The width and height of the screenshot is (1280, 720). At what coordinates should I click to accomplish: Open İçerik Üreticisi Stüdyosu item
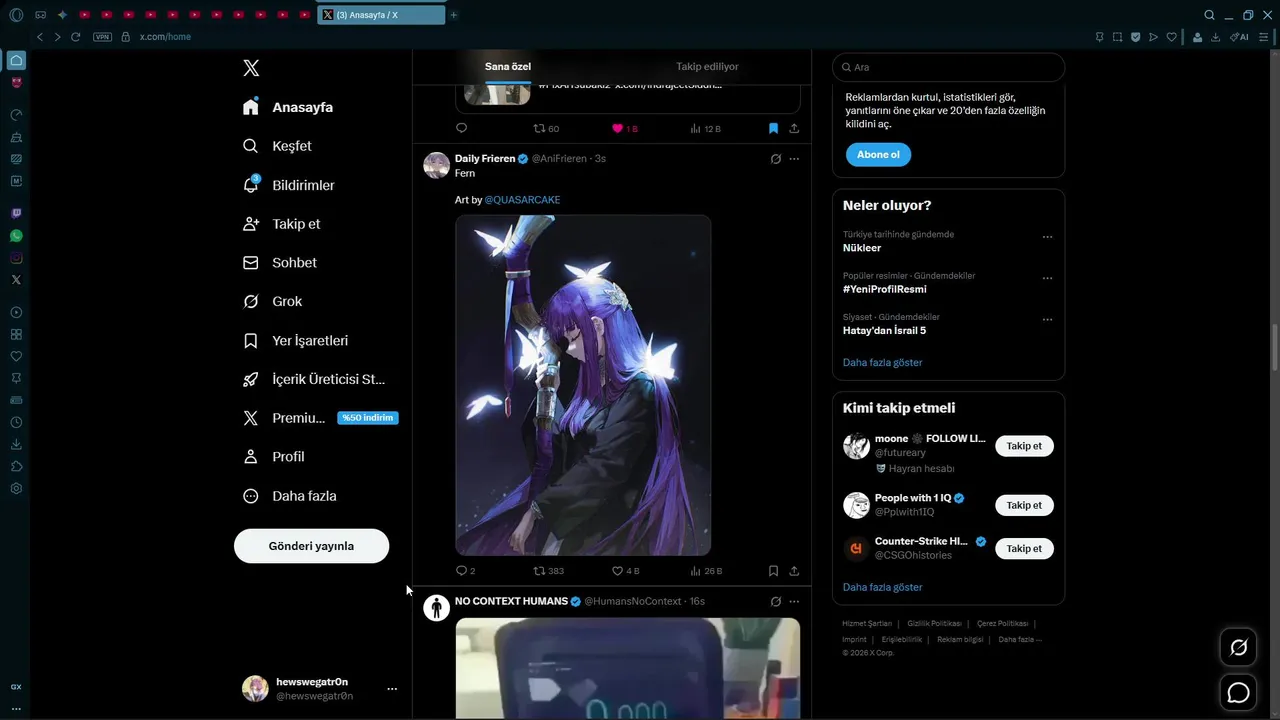[x=314, y=379]
